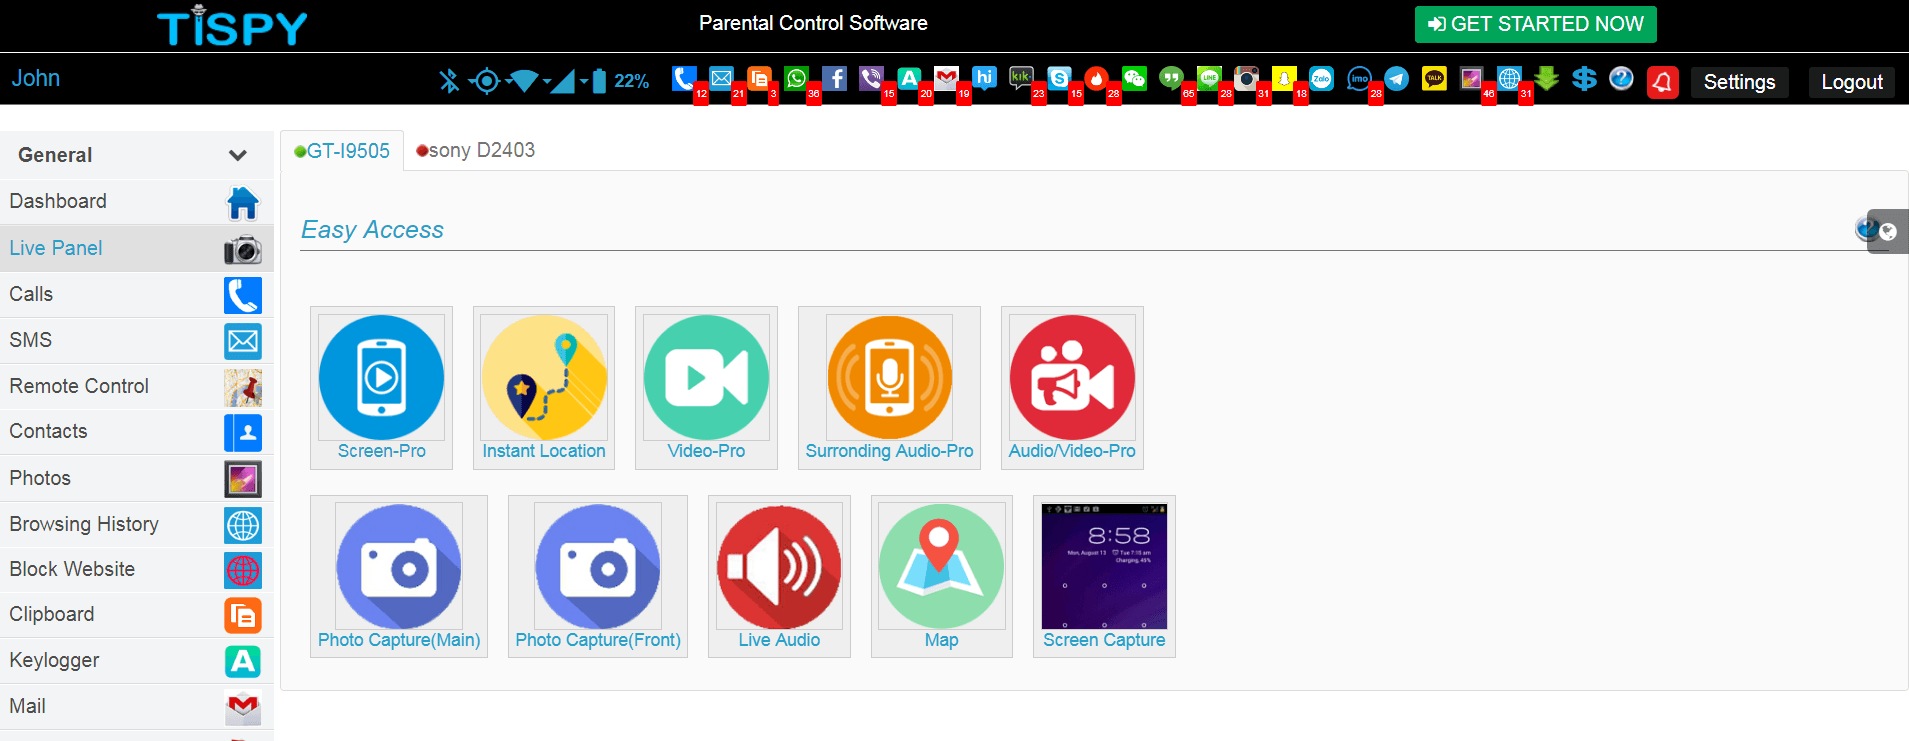Open the Map tile
This screenshot has height=741, width=1909.
tap(941, 576)
